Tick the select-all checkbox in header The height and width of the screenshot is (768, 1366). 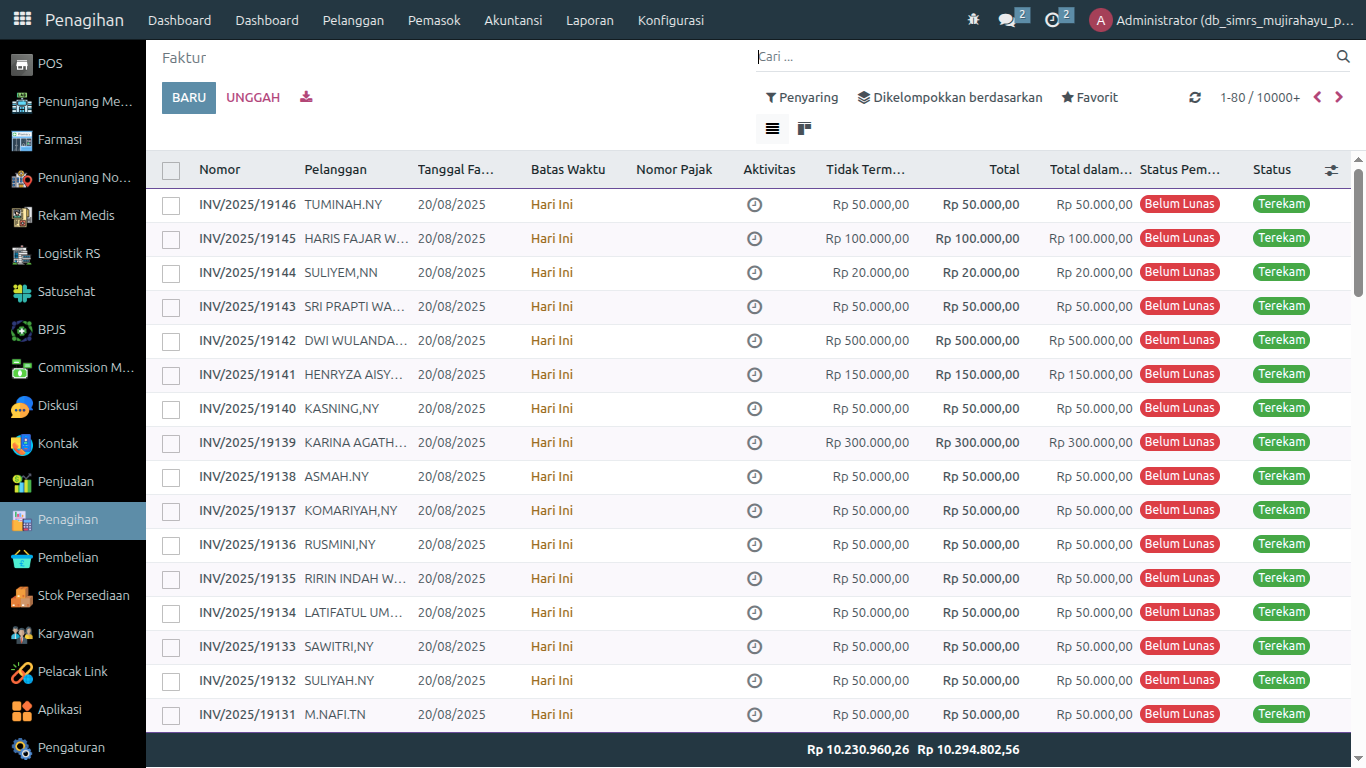tap(171, 170)
